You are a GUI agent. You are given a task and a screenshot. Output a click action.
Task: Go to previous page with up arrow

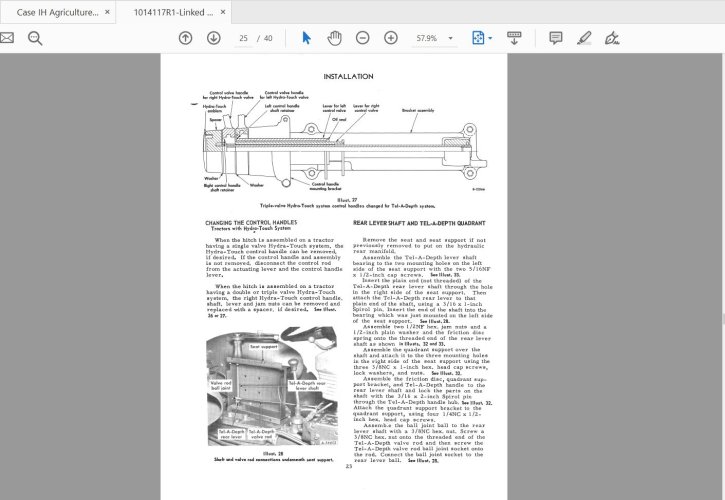[185, 38]
